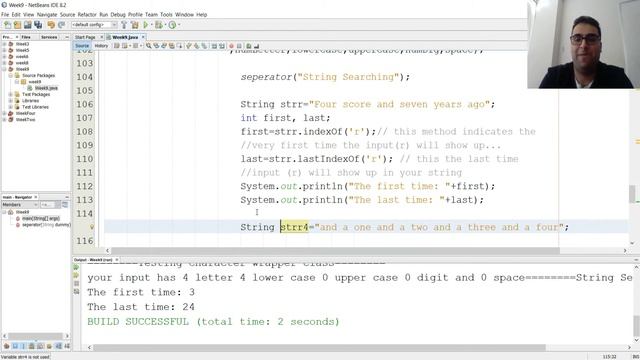Click the Last Edit icon in editor toolbar

pos(117,46)
